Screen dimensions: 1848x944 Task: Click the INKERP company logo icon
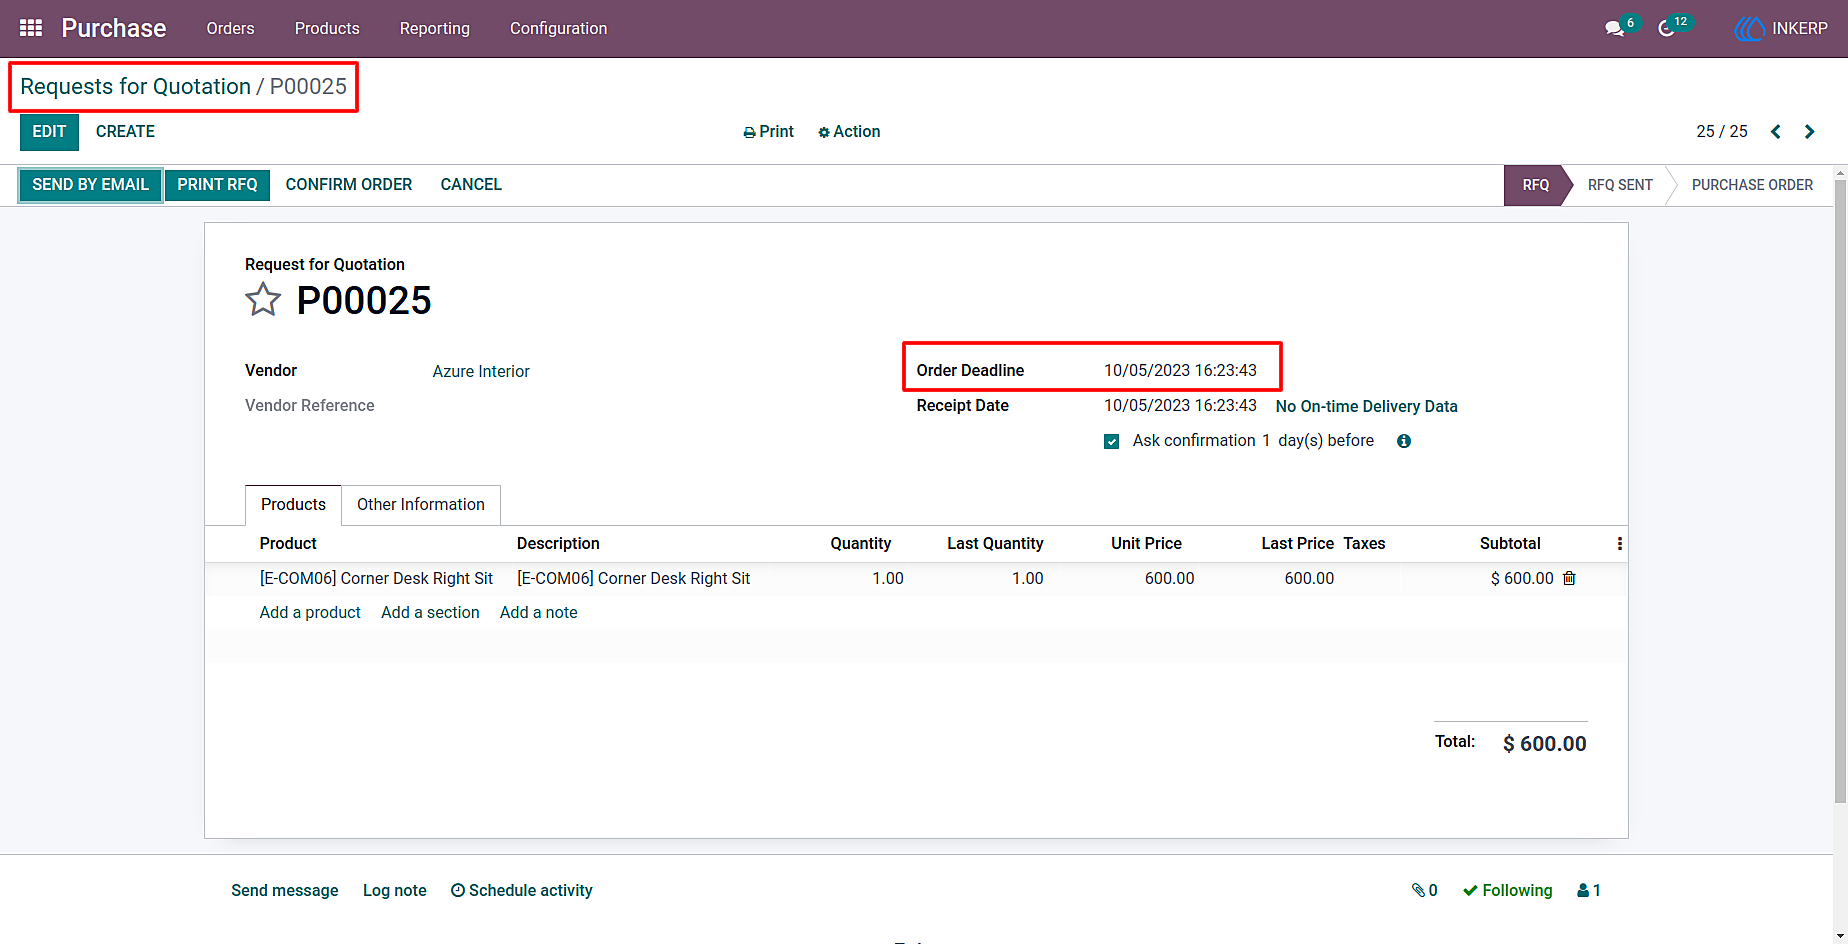coord(1749,28)
